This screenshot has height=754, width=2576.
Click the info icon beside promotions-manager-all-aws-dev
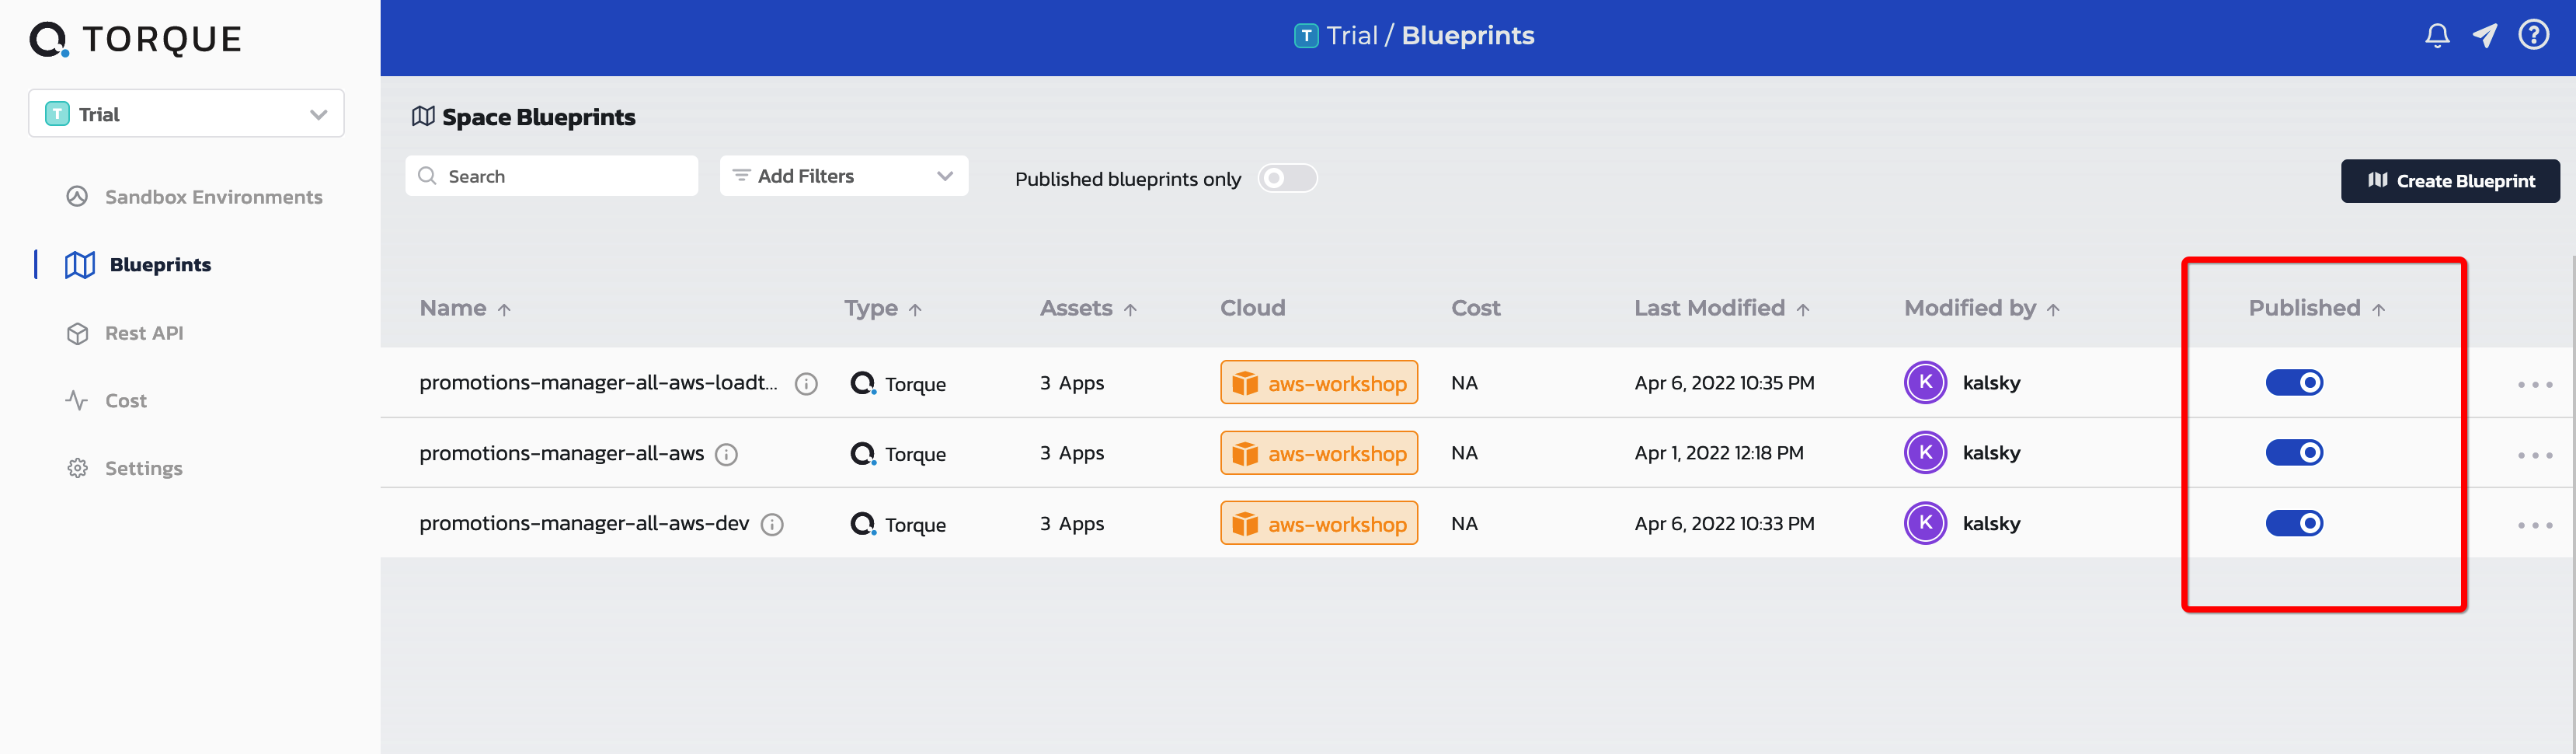(772, 525)
